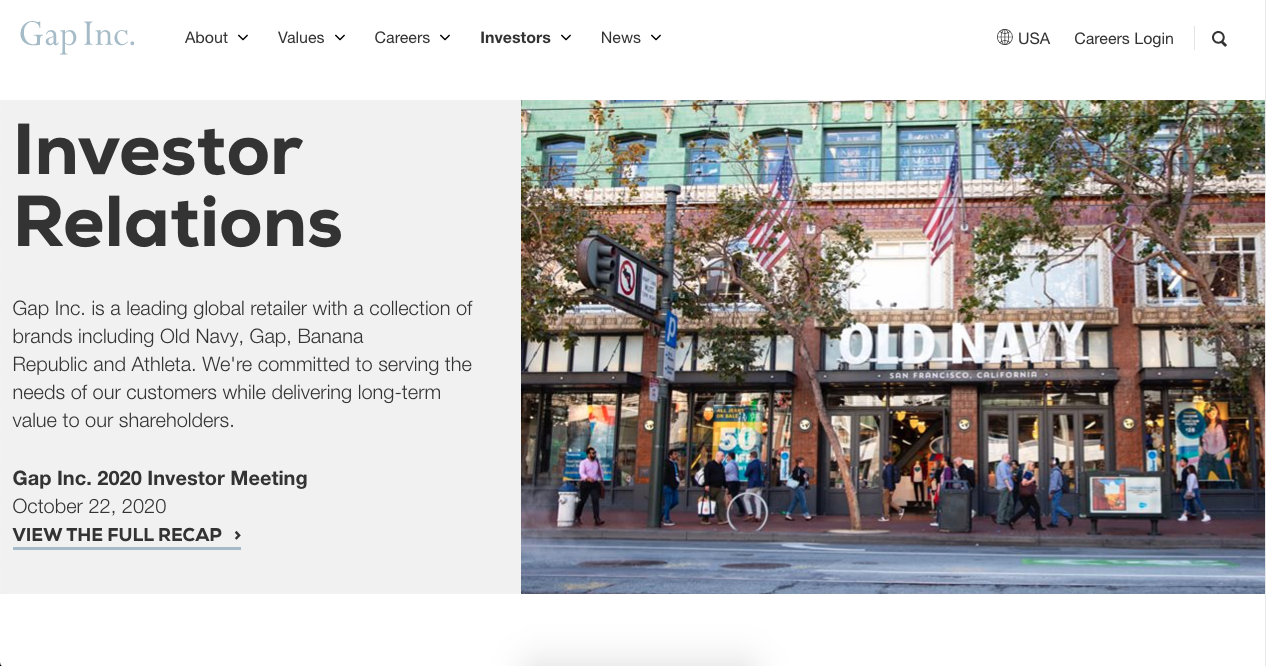The image size is (1266, 666).
Task: Click the arrow icon beside VIEW THE FULL RECAP
Action: [237, 535]
